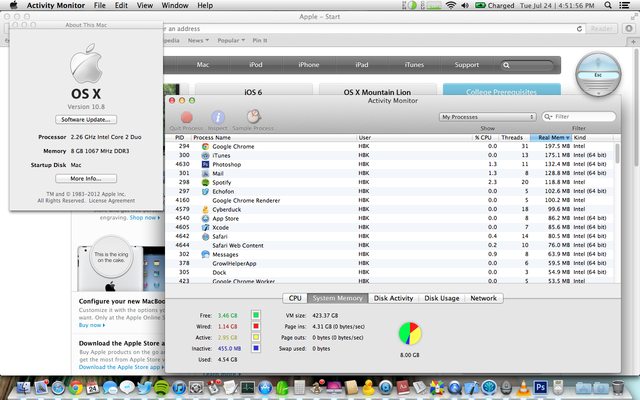Select the GrowlHelperApp process row
The height and width of the screenshot is (400, 640).
pyautogui.click(x=390, y=263)
